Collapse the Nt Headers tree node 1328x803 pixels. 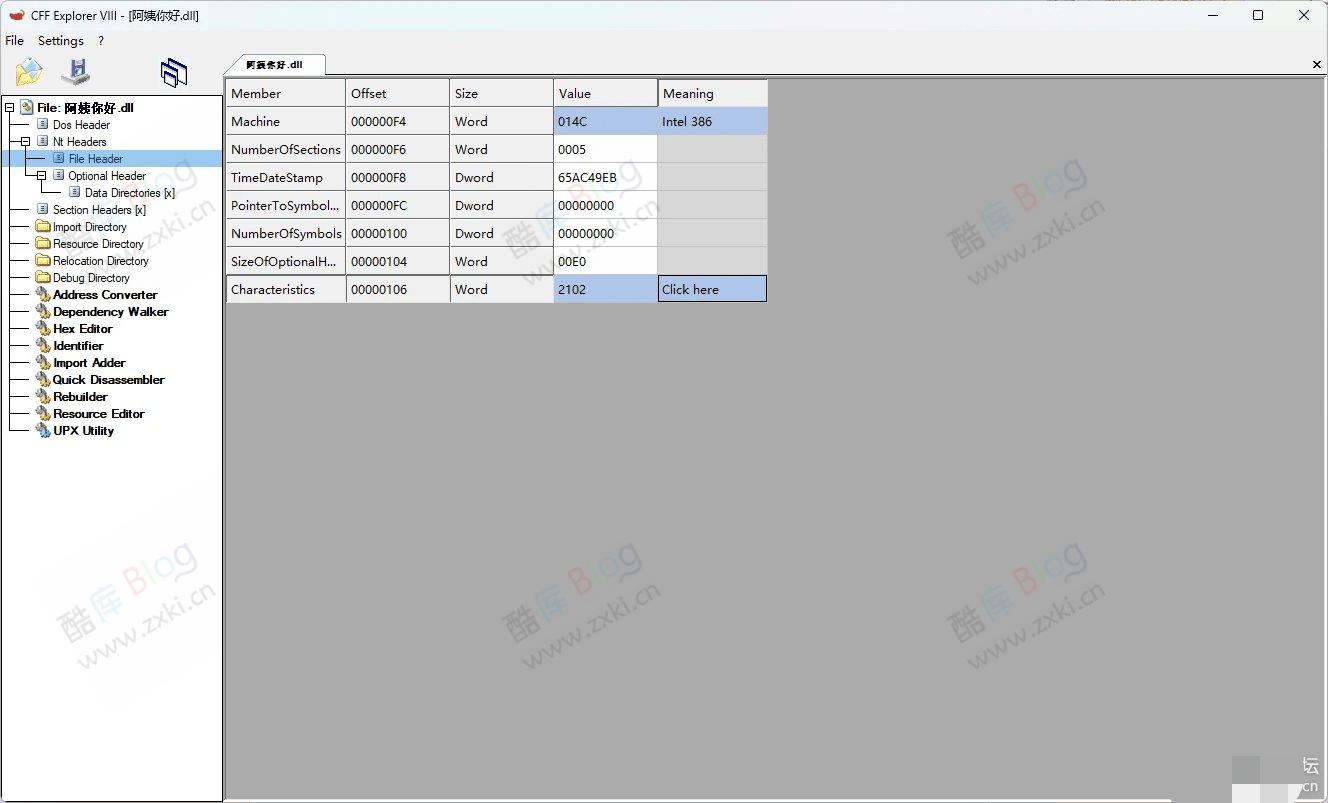(26, 142)
